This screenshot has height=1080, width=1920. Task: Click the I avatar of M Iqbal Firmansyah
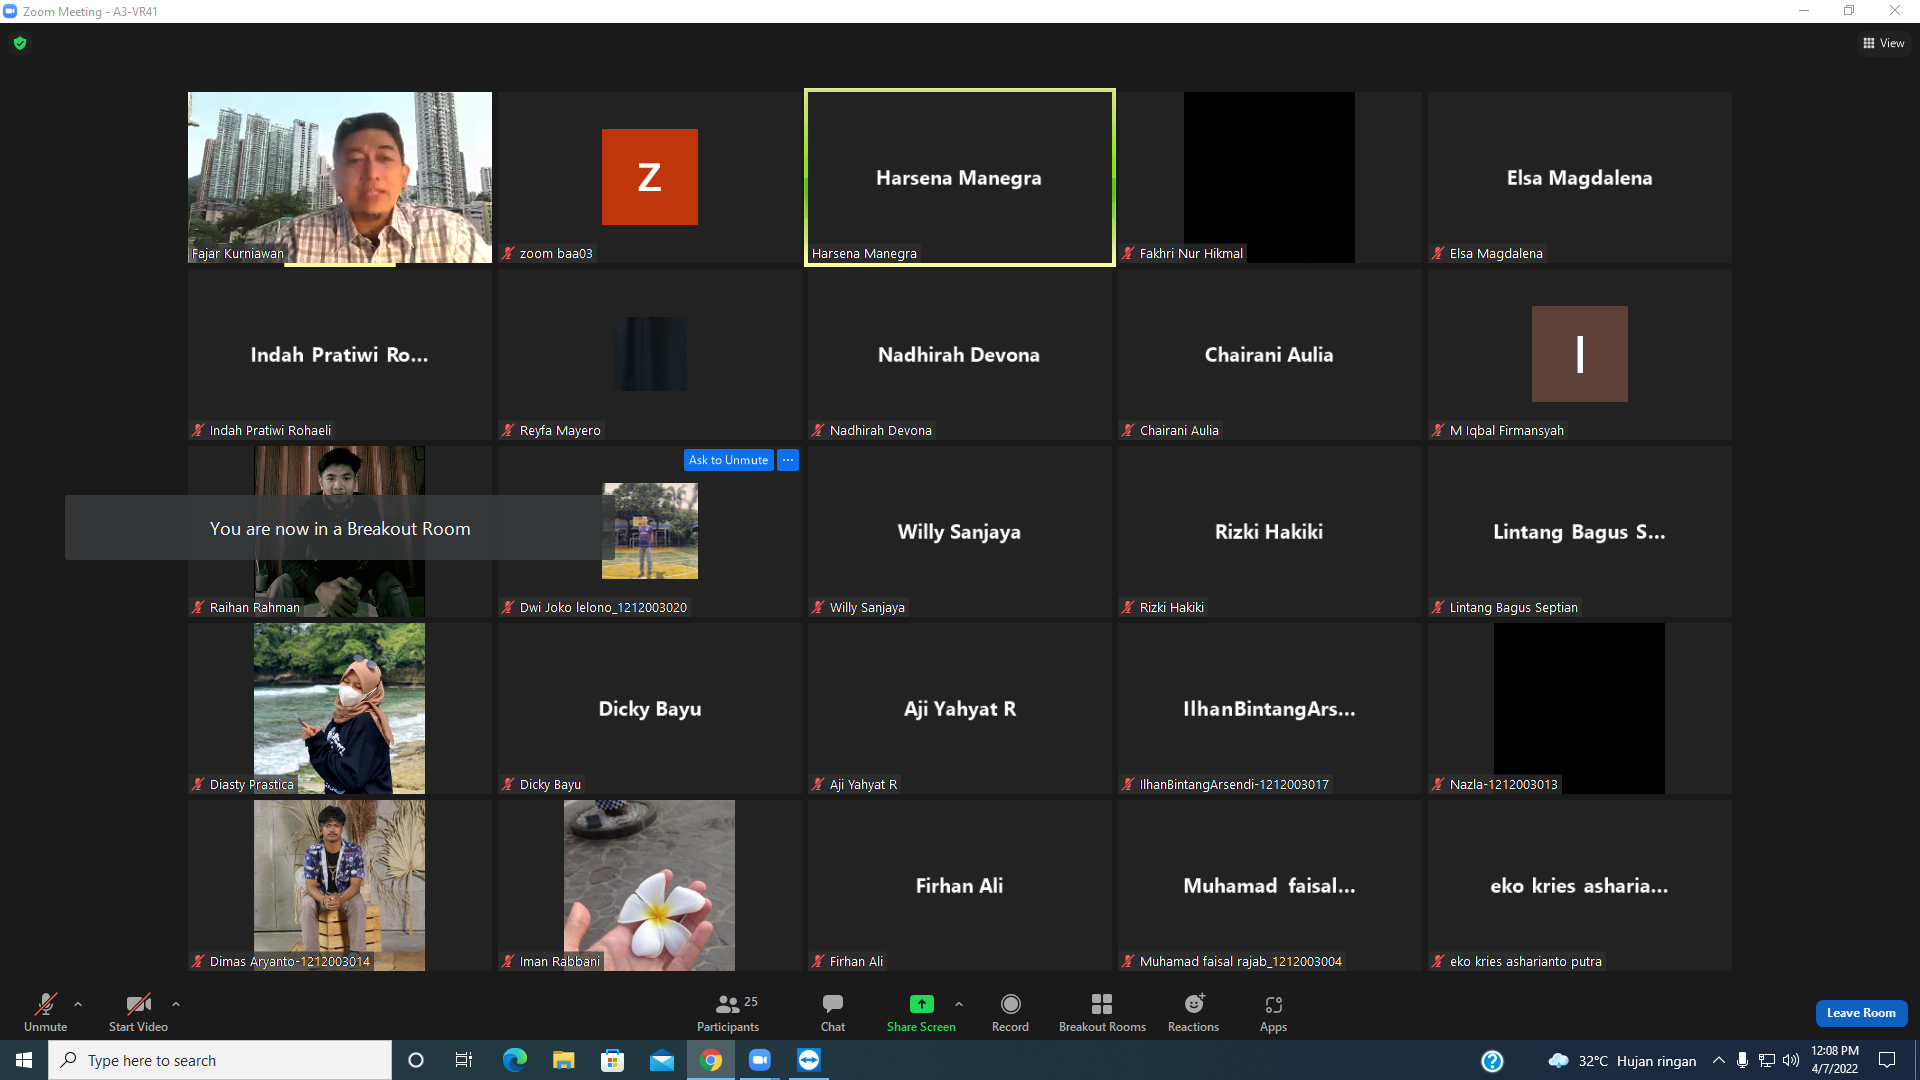(x=1579, y=354)
